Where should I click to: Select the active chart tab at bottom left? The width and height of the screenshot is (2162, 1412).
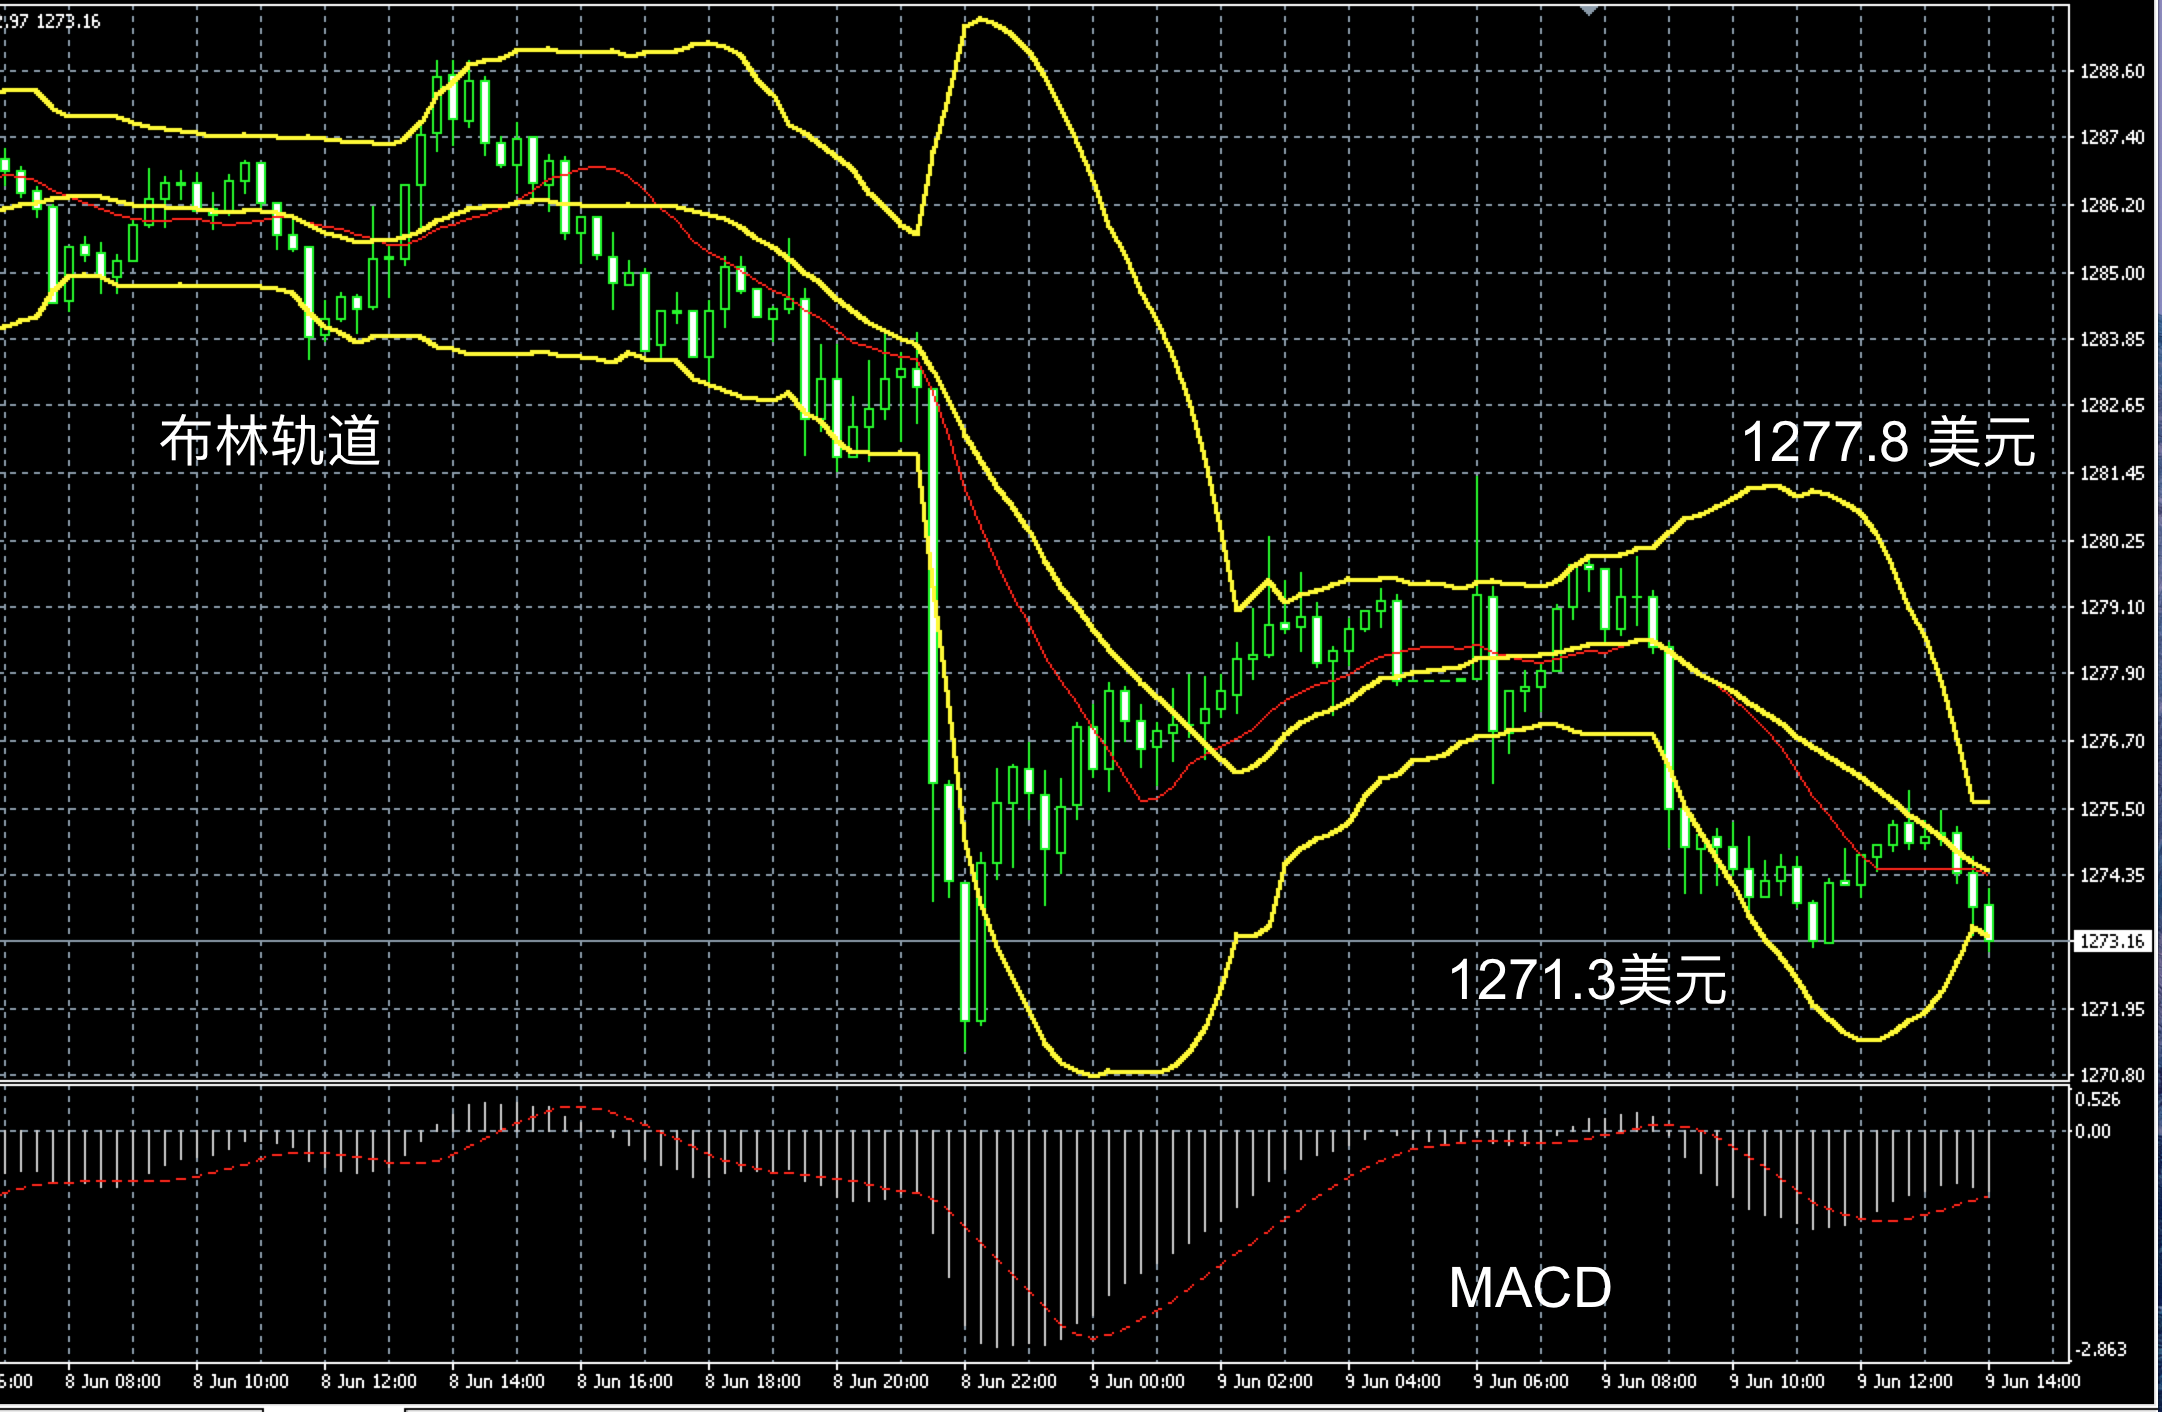[334, 1407]
